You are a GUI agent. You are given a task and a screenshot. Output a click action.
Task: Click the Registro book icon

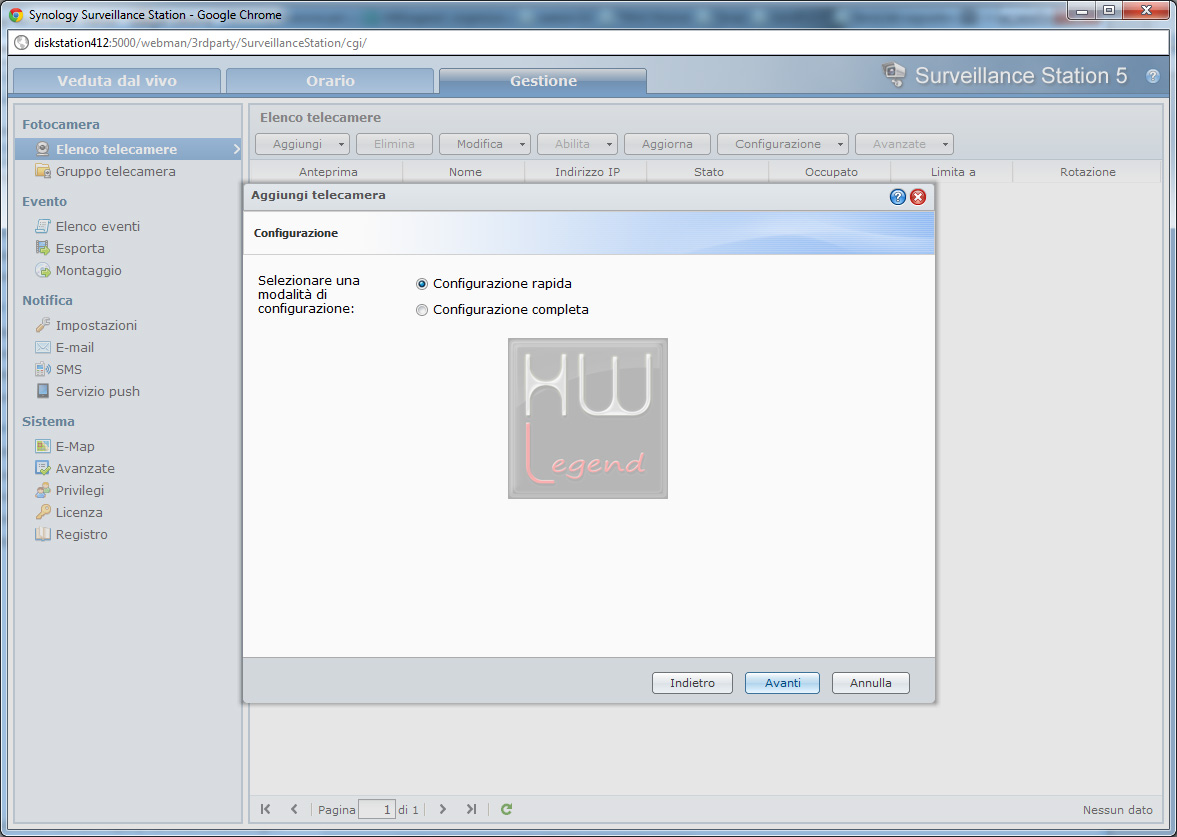[43, 534]
